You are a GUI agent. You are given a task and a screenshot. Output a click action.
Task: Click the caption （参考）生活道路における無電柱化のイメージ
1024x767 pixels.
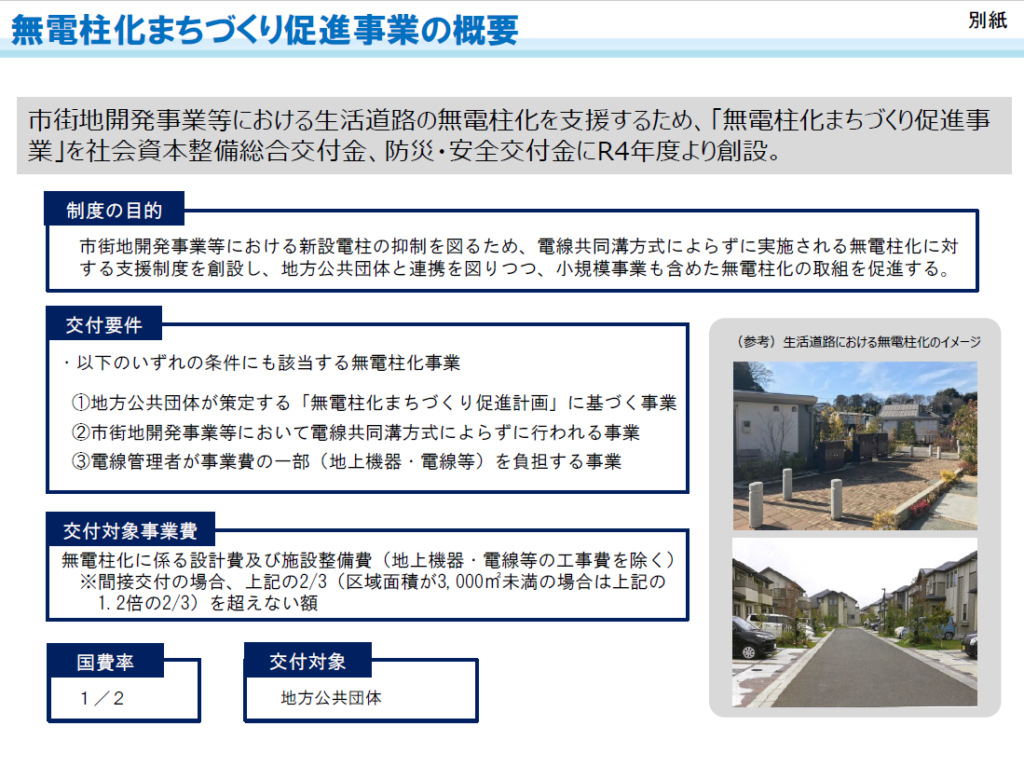point(857,342)
